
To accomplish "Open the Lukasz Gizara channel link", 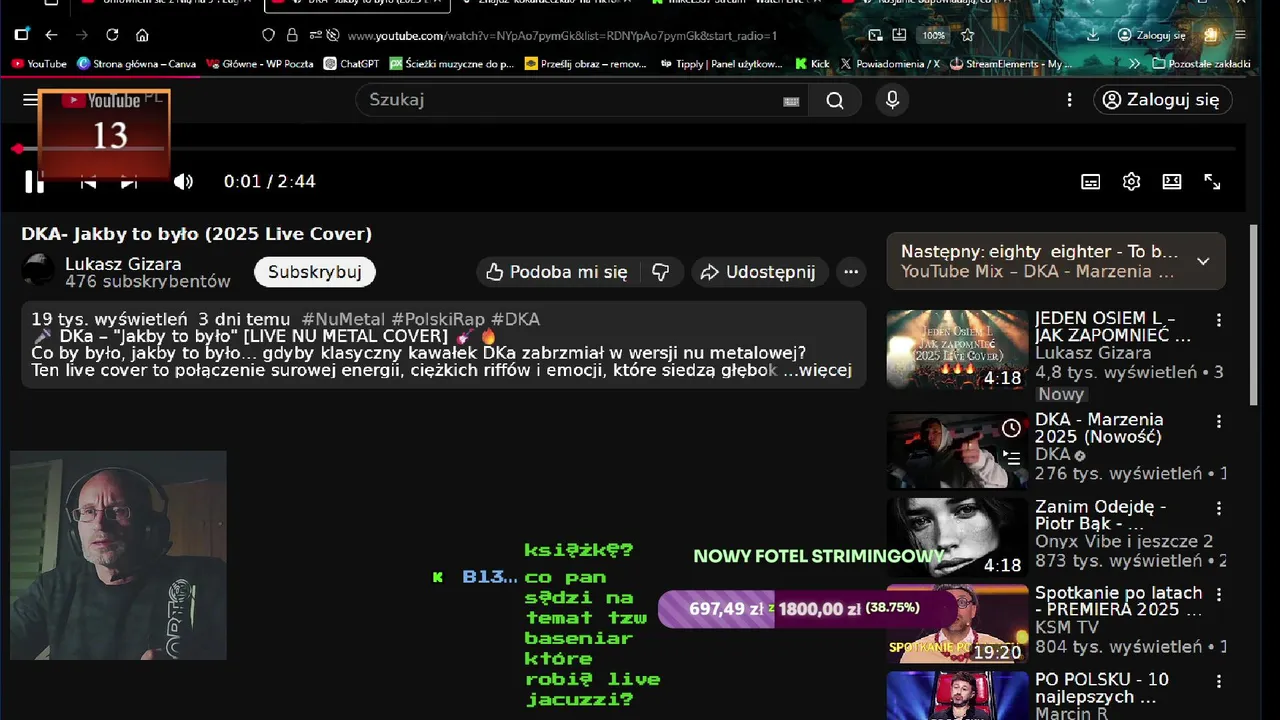I will (x=123, y=264).
